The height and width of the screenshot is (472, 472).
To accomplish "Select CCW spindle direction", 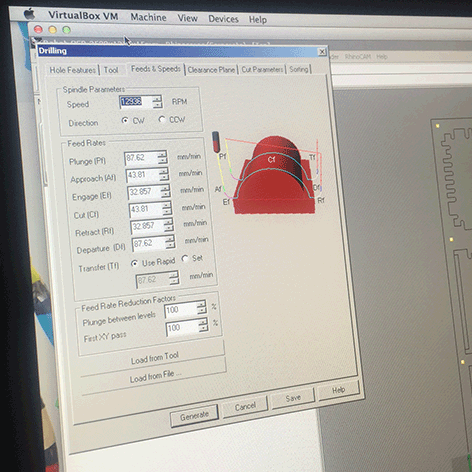I will pyautogui.click(x=162, y=119).
